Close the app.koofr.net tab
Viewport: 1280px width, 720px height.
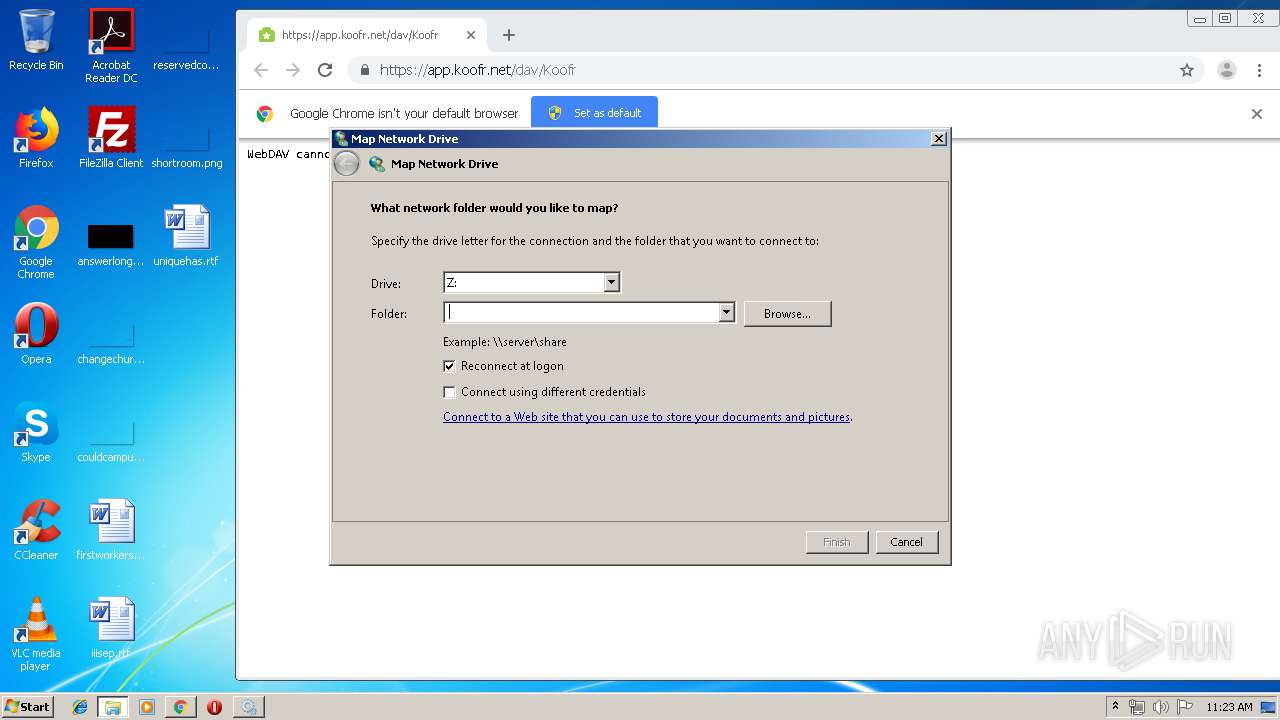(x=471, y=35)
